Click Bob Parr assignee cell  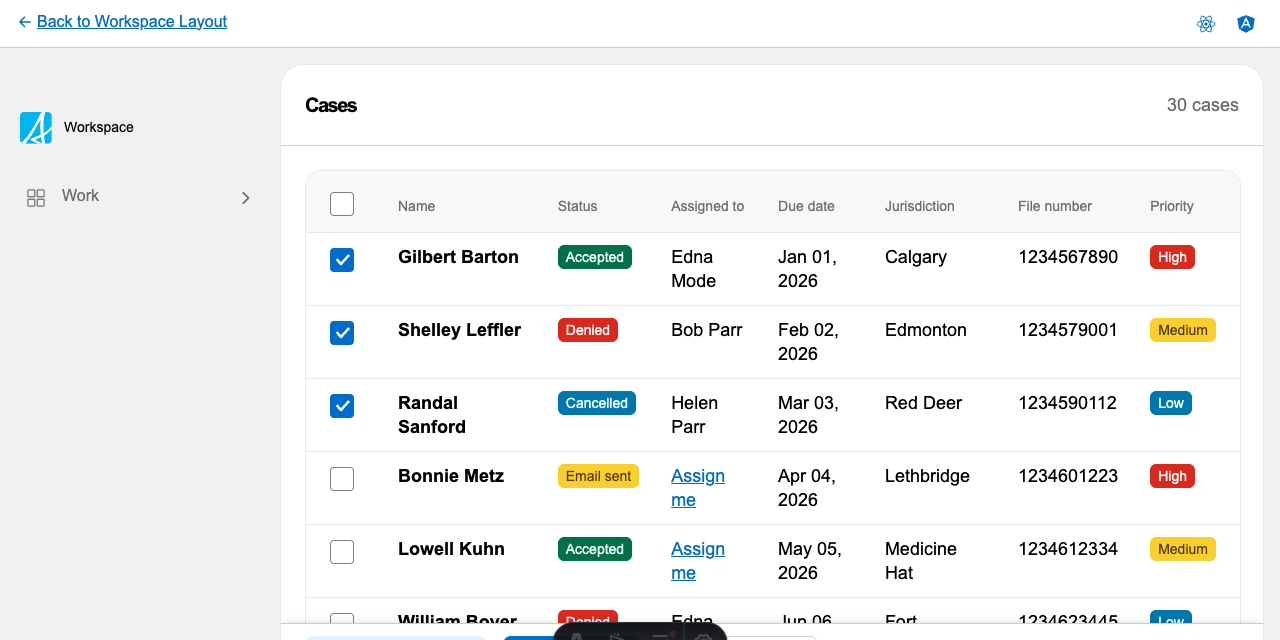point(707,330)
